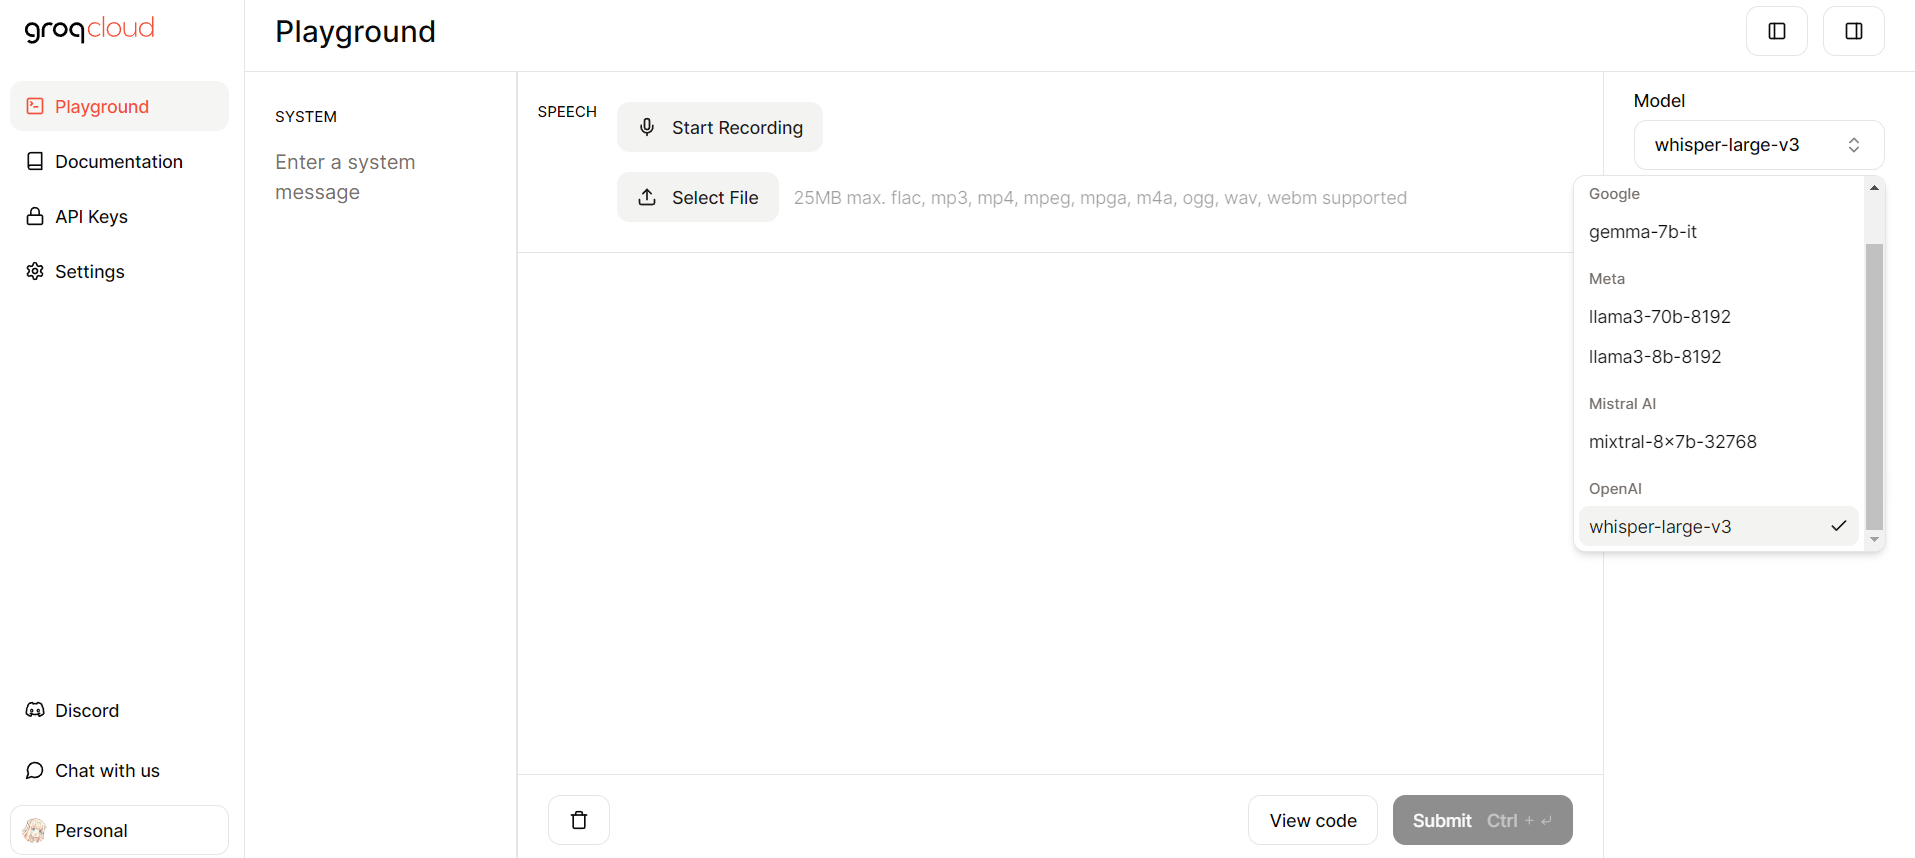Select File to upload audio
The height and width of the screenshot is (858, 1915).
point(698,197)
